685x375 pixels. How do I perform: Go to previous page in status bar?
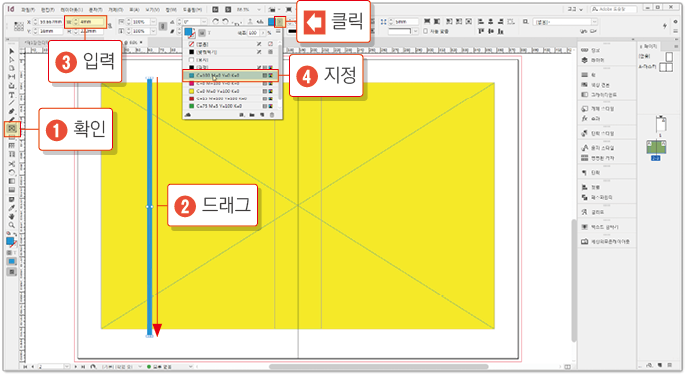(x=32, y=367)
